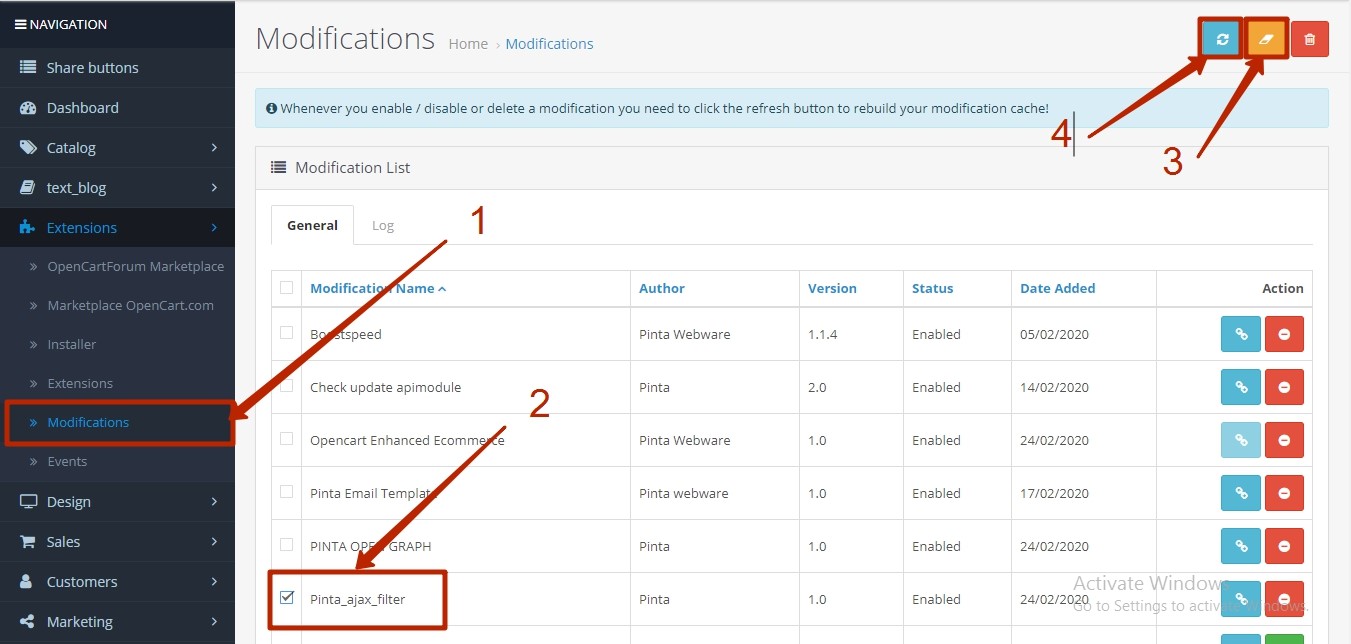Click the 2.0 version cell
This screenshot has height=644, width=1351.
(x=851, y=387)
